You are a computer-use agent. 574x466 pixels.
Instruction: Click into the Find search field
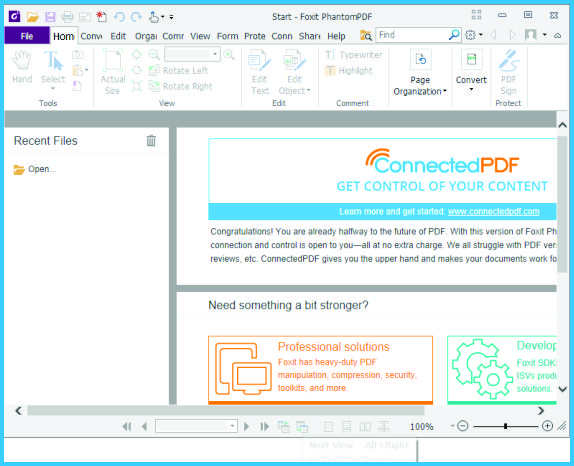[x=413, y=35]
